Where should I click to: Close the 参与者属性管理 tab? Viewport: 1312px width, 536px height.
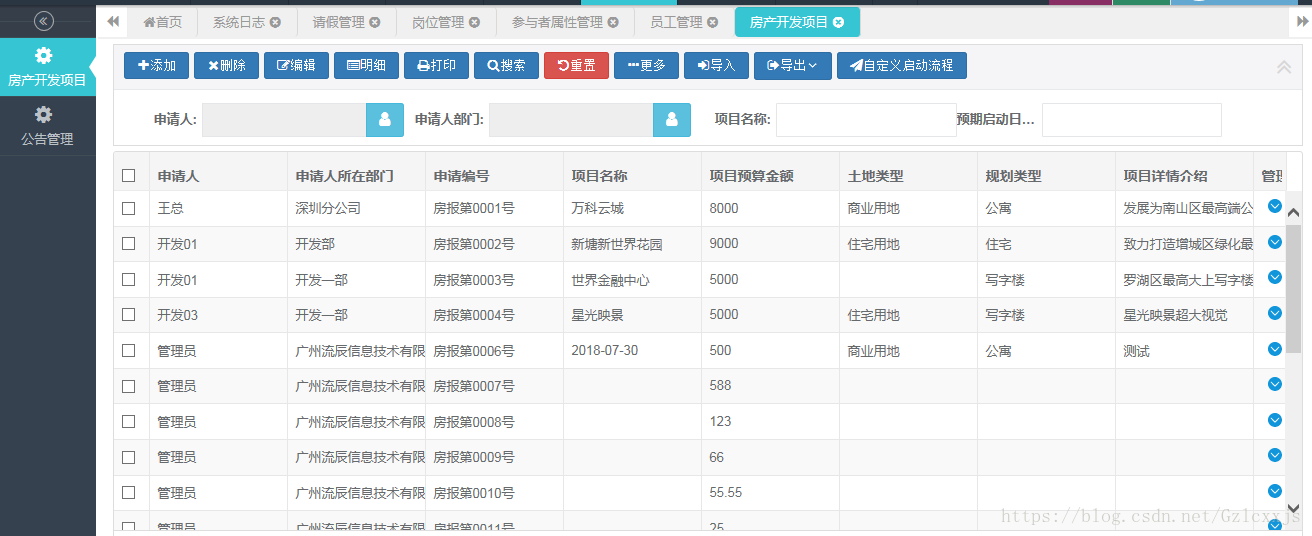point(613,22)
